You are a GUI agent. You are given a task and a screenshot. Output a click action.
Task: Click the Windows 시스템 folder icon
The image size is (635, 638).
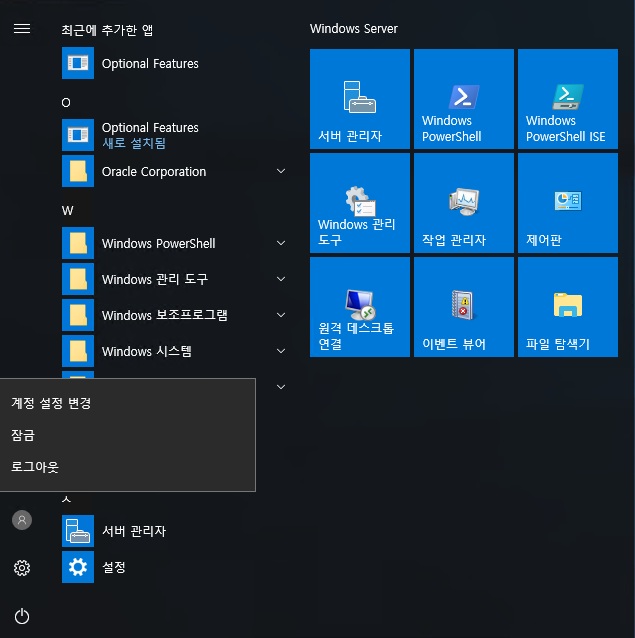click(78, 351)
